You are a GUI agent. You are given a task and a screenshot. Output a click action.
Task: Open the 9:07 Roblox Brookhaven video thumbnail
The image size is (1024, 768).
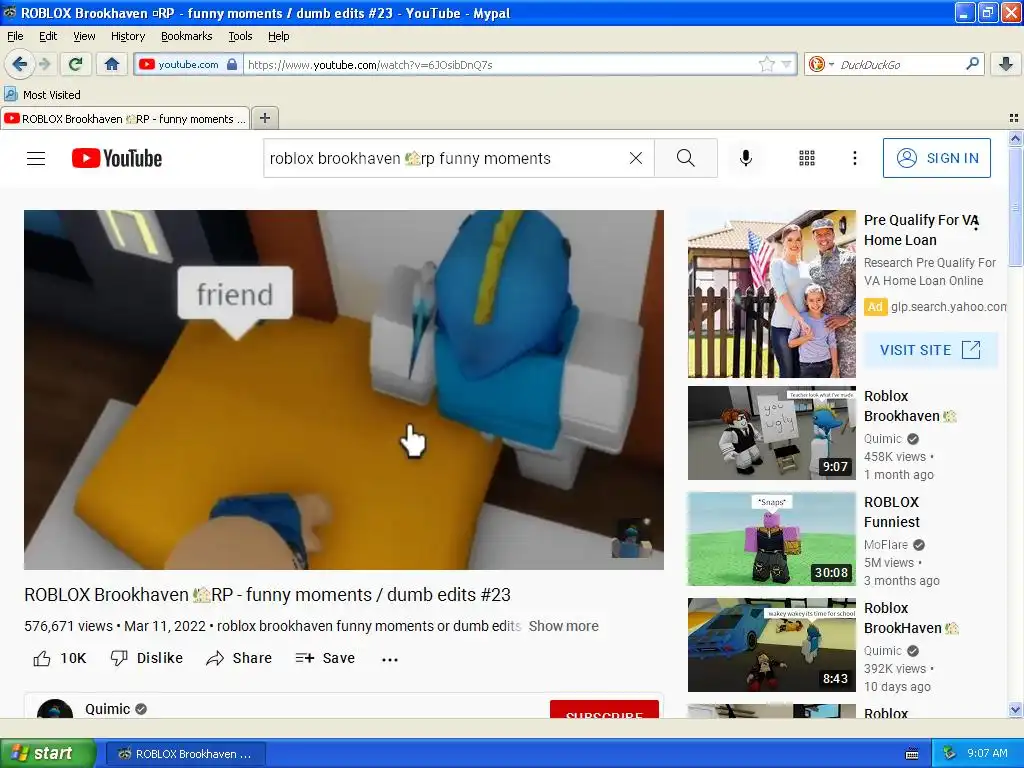click(x=771, y=433)
